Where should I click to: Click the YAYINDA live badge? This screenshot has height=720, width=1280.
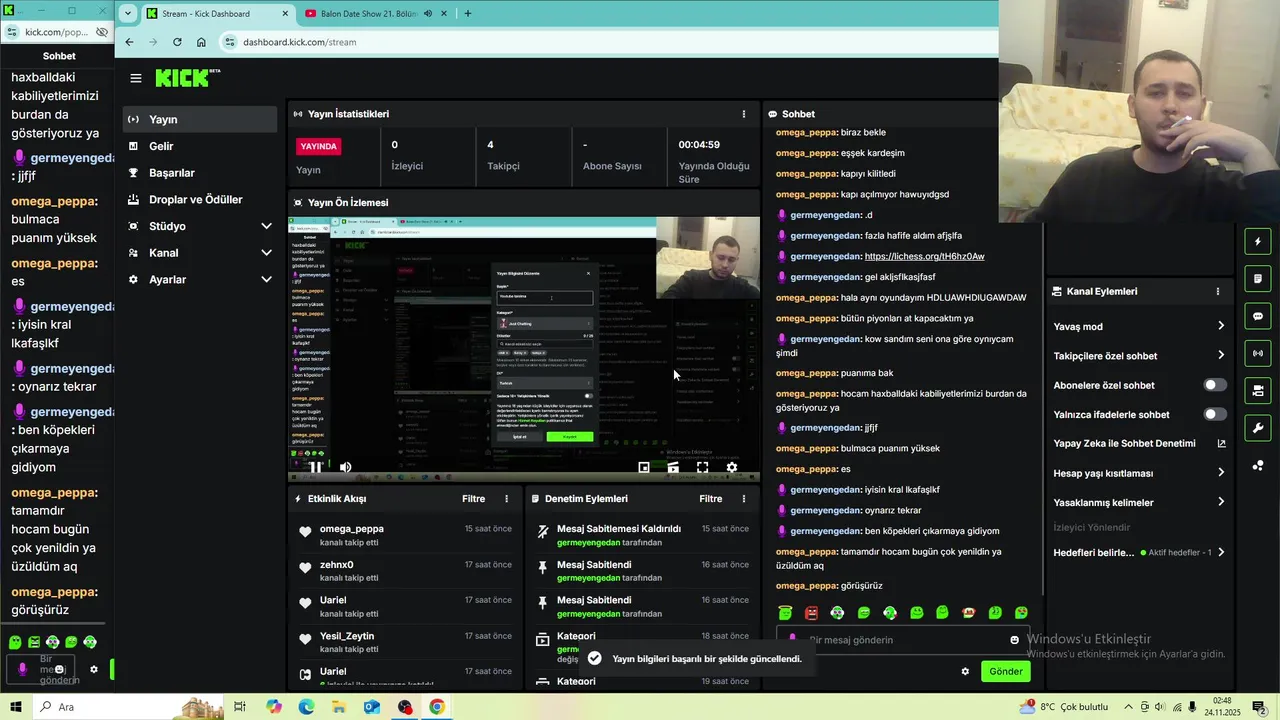tap(318, 146)
